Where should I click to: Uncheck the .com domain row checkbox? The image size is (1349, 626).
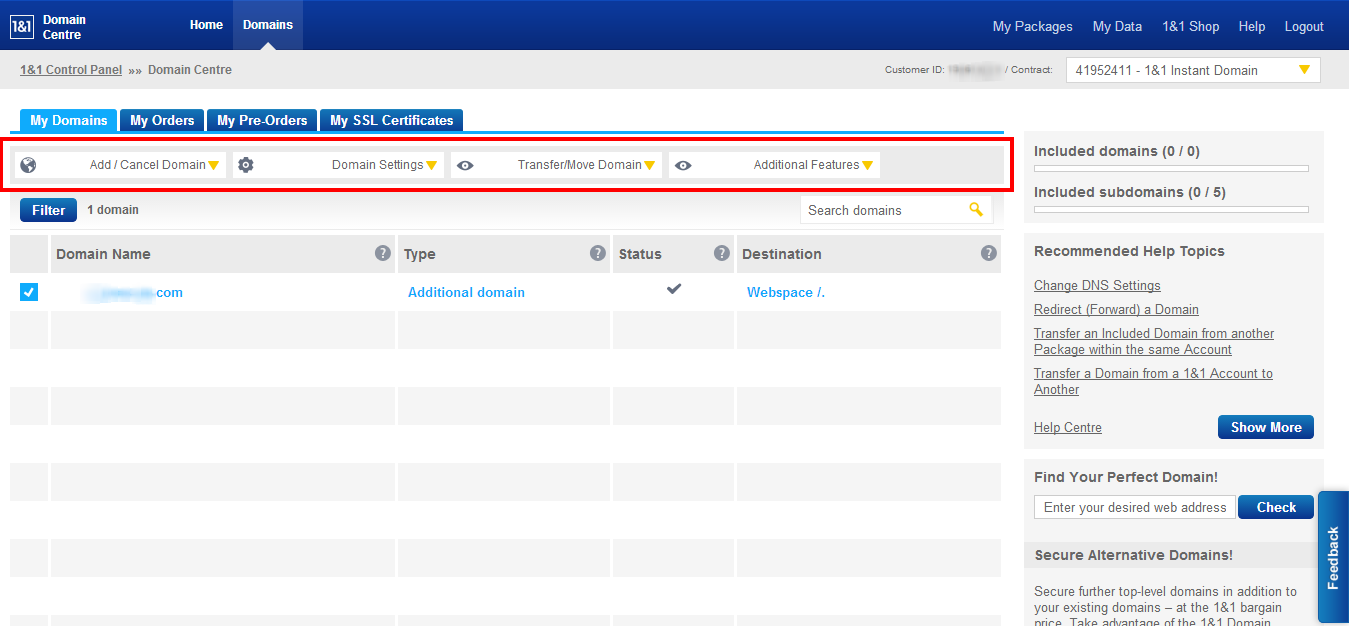[x=29, y=292]
